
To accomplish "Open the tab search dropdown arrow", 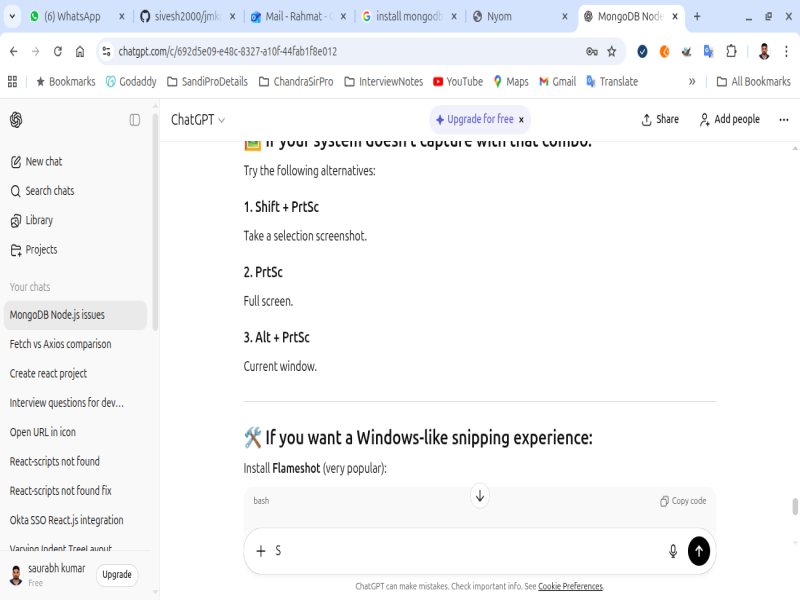I will [x=12, y=16].
